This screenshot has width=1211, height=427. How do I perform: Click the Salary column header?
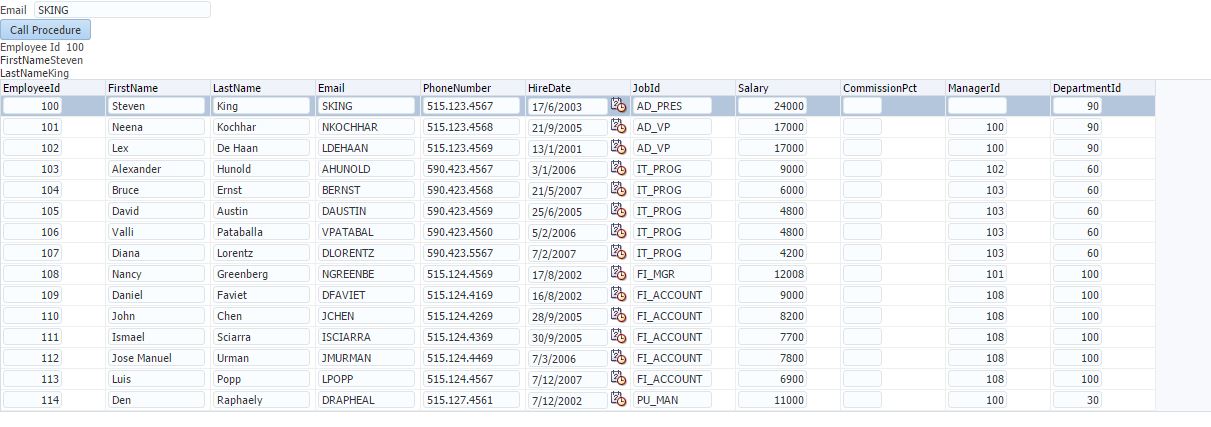point(787,88)
